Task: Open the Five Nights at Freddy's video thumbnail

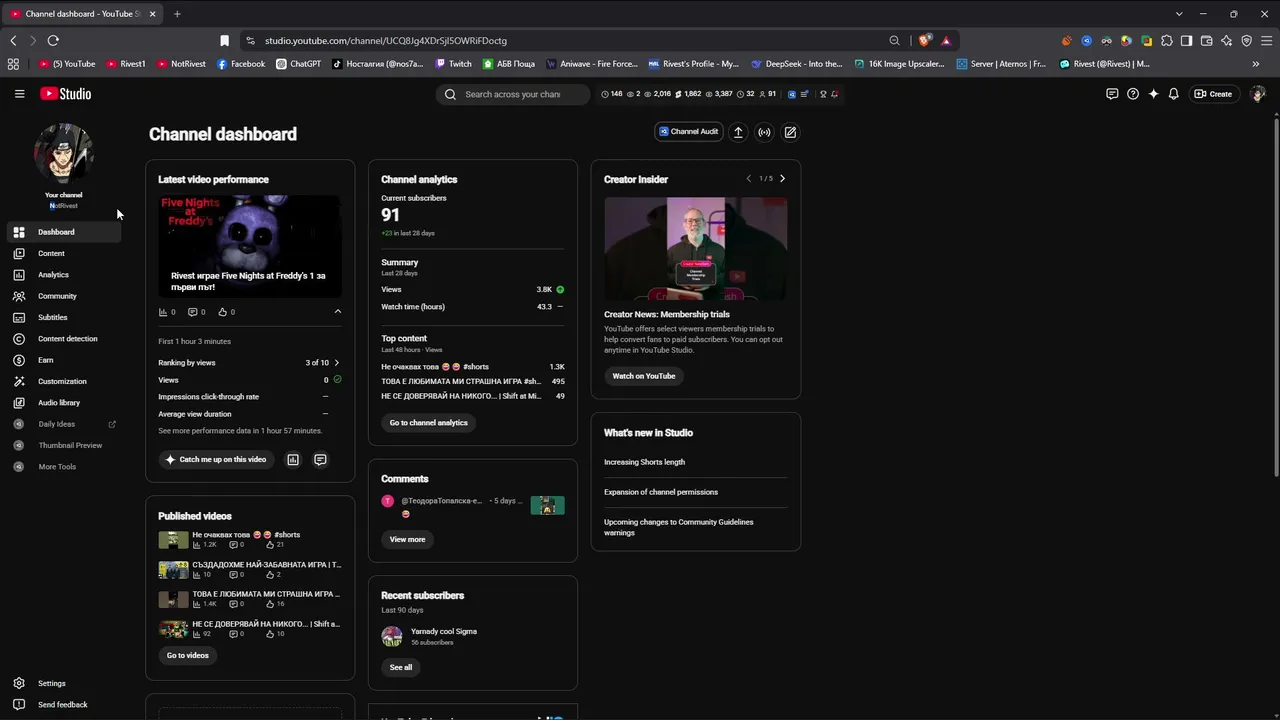Action: (x=250, y=246)
